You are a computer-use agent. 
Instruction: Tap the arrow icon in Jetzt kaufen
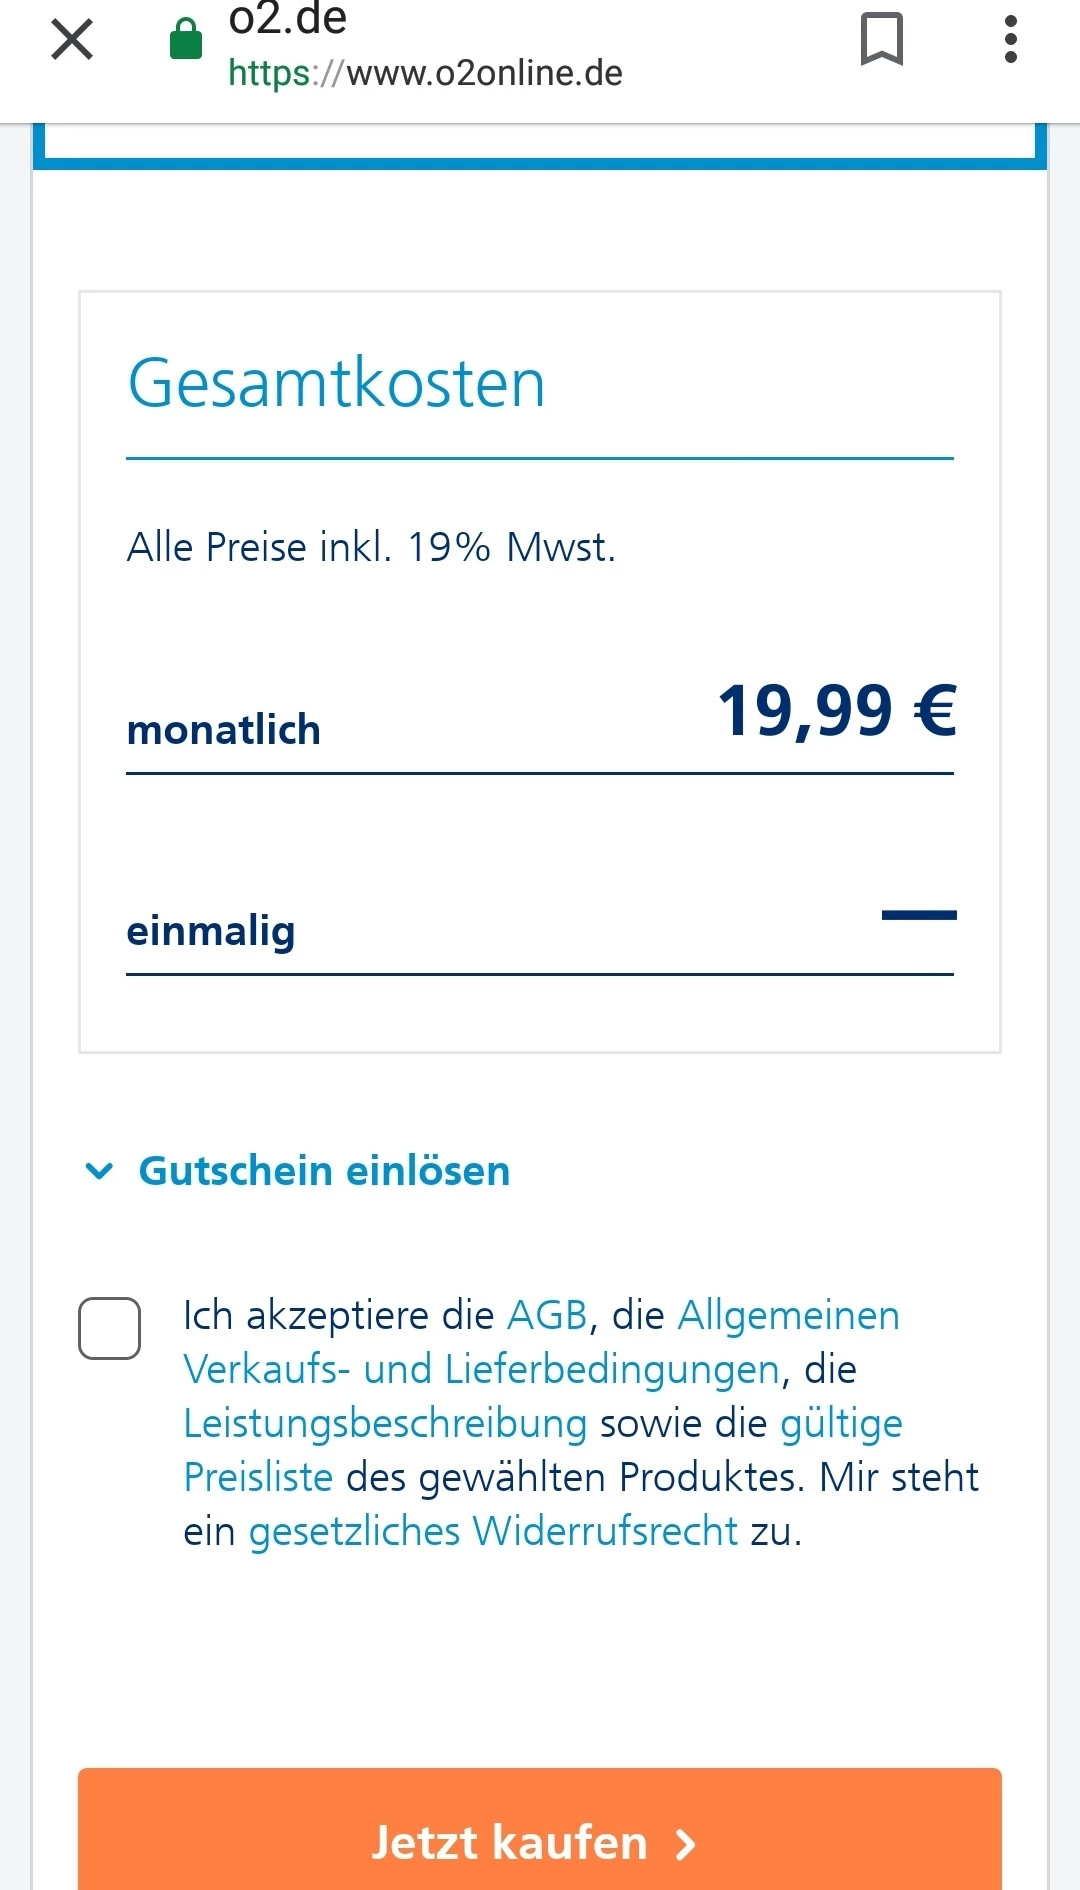tap(685, 1844)
